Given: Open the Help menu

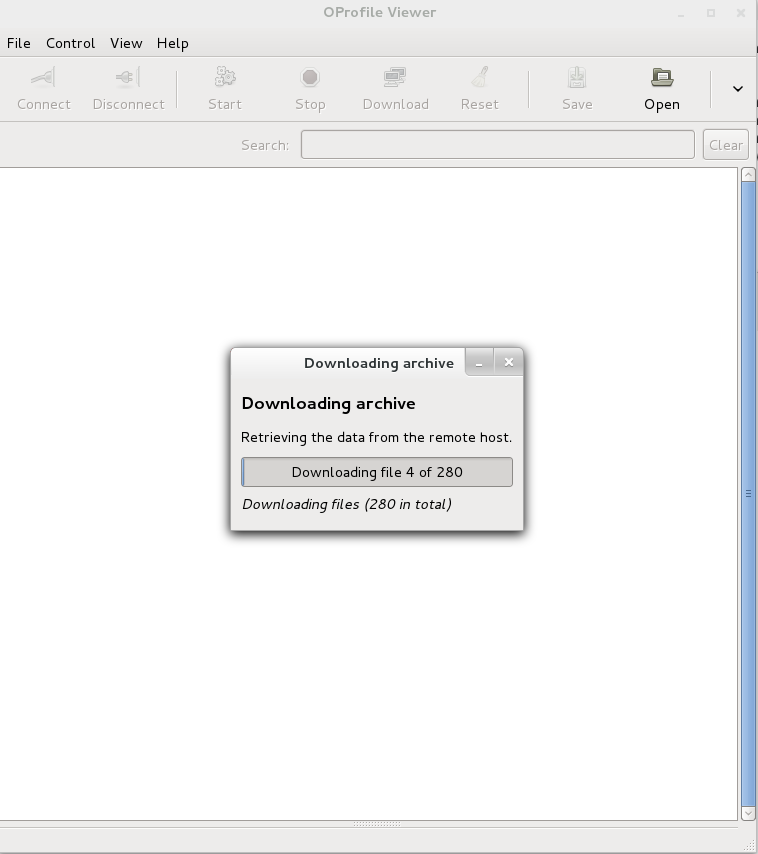Looking at the screenshot, I should pyautogui.click(x=172, y=43).
